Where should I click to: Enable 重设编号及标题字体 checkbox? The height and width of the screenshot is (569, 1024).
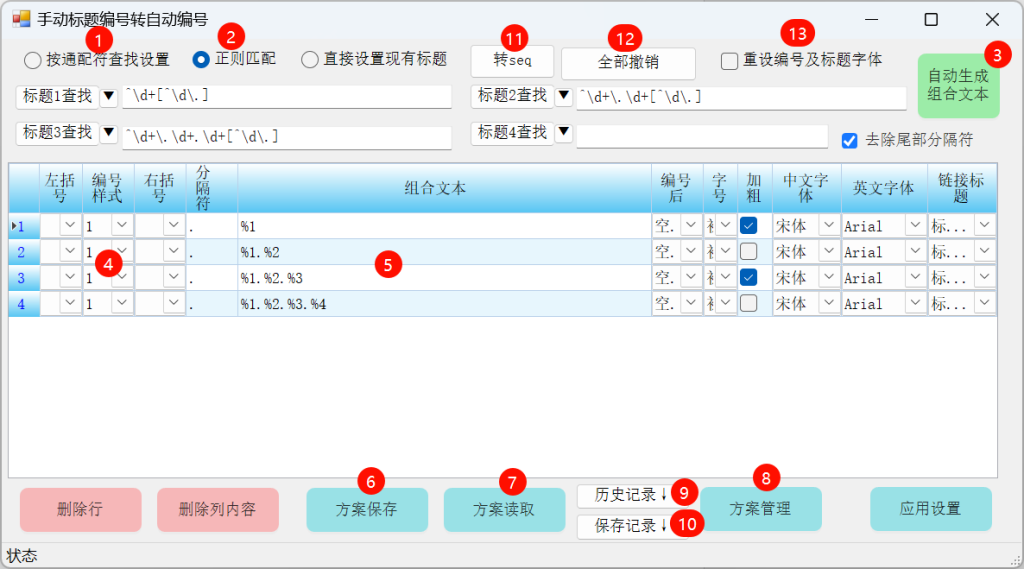[x=729, y=61]
